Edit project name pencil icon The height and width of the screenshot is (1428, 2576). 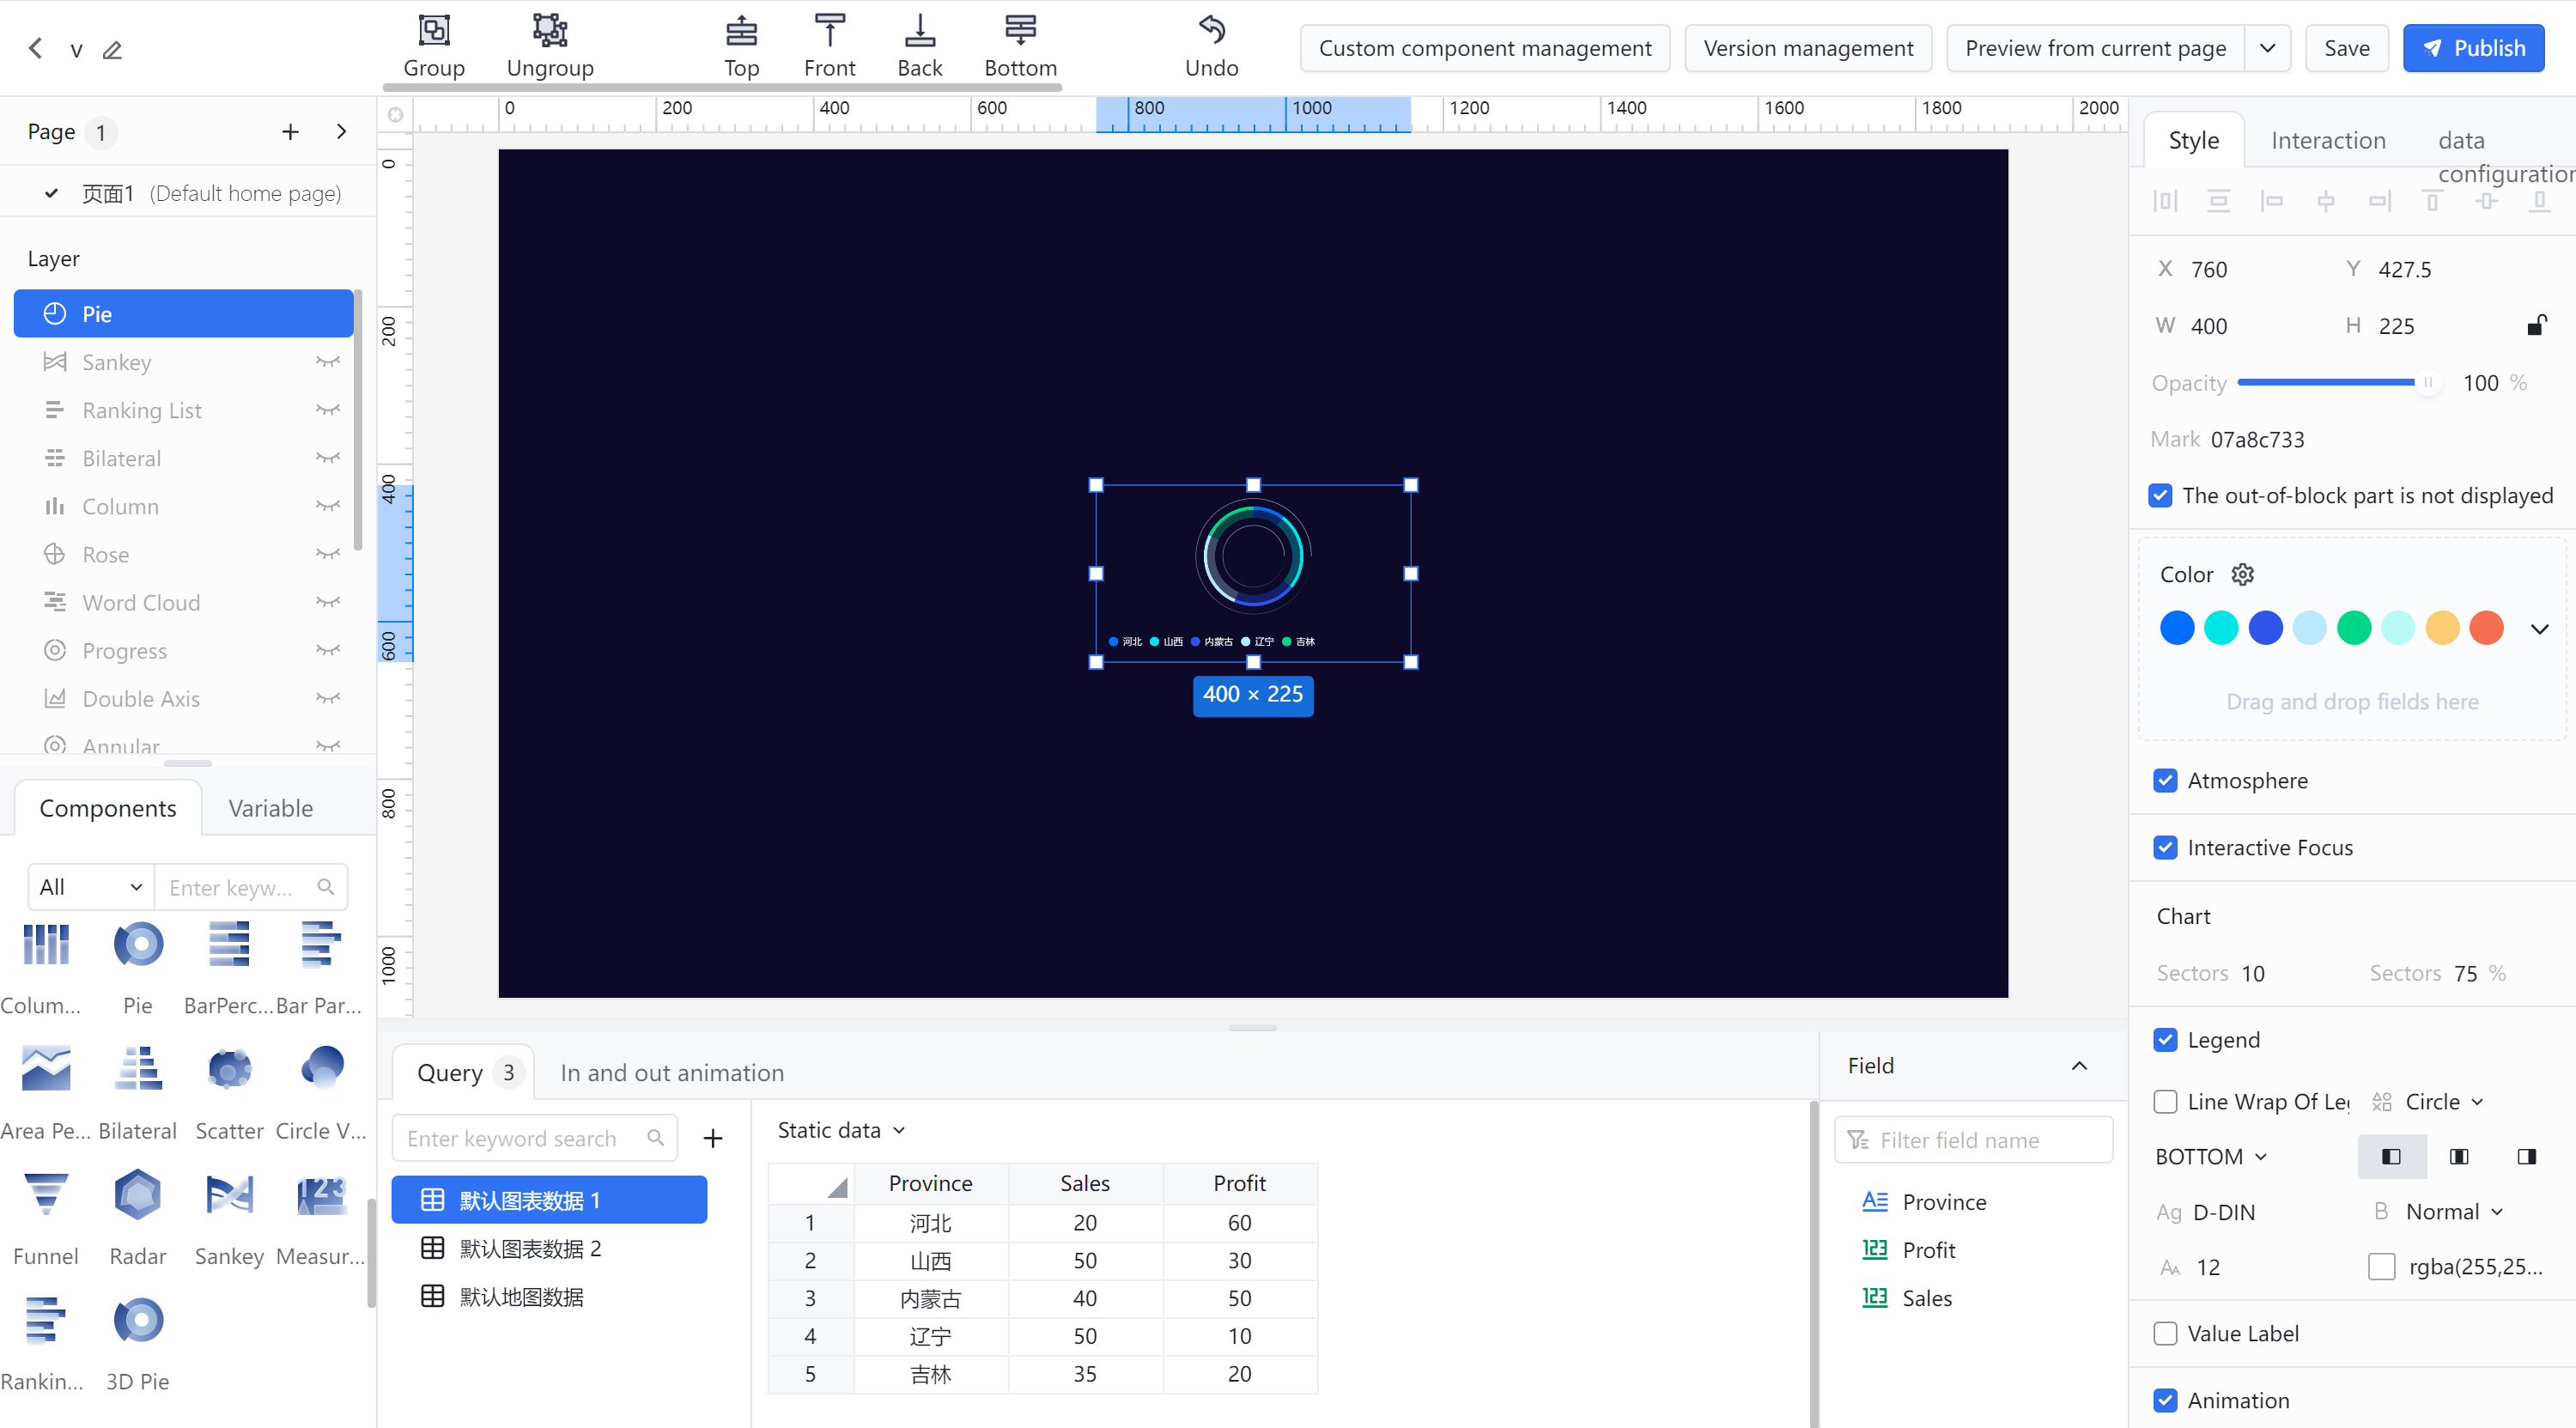(112, 49)
